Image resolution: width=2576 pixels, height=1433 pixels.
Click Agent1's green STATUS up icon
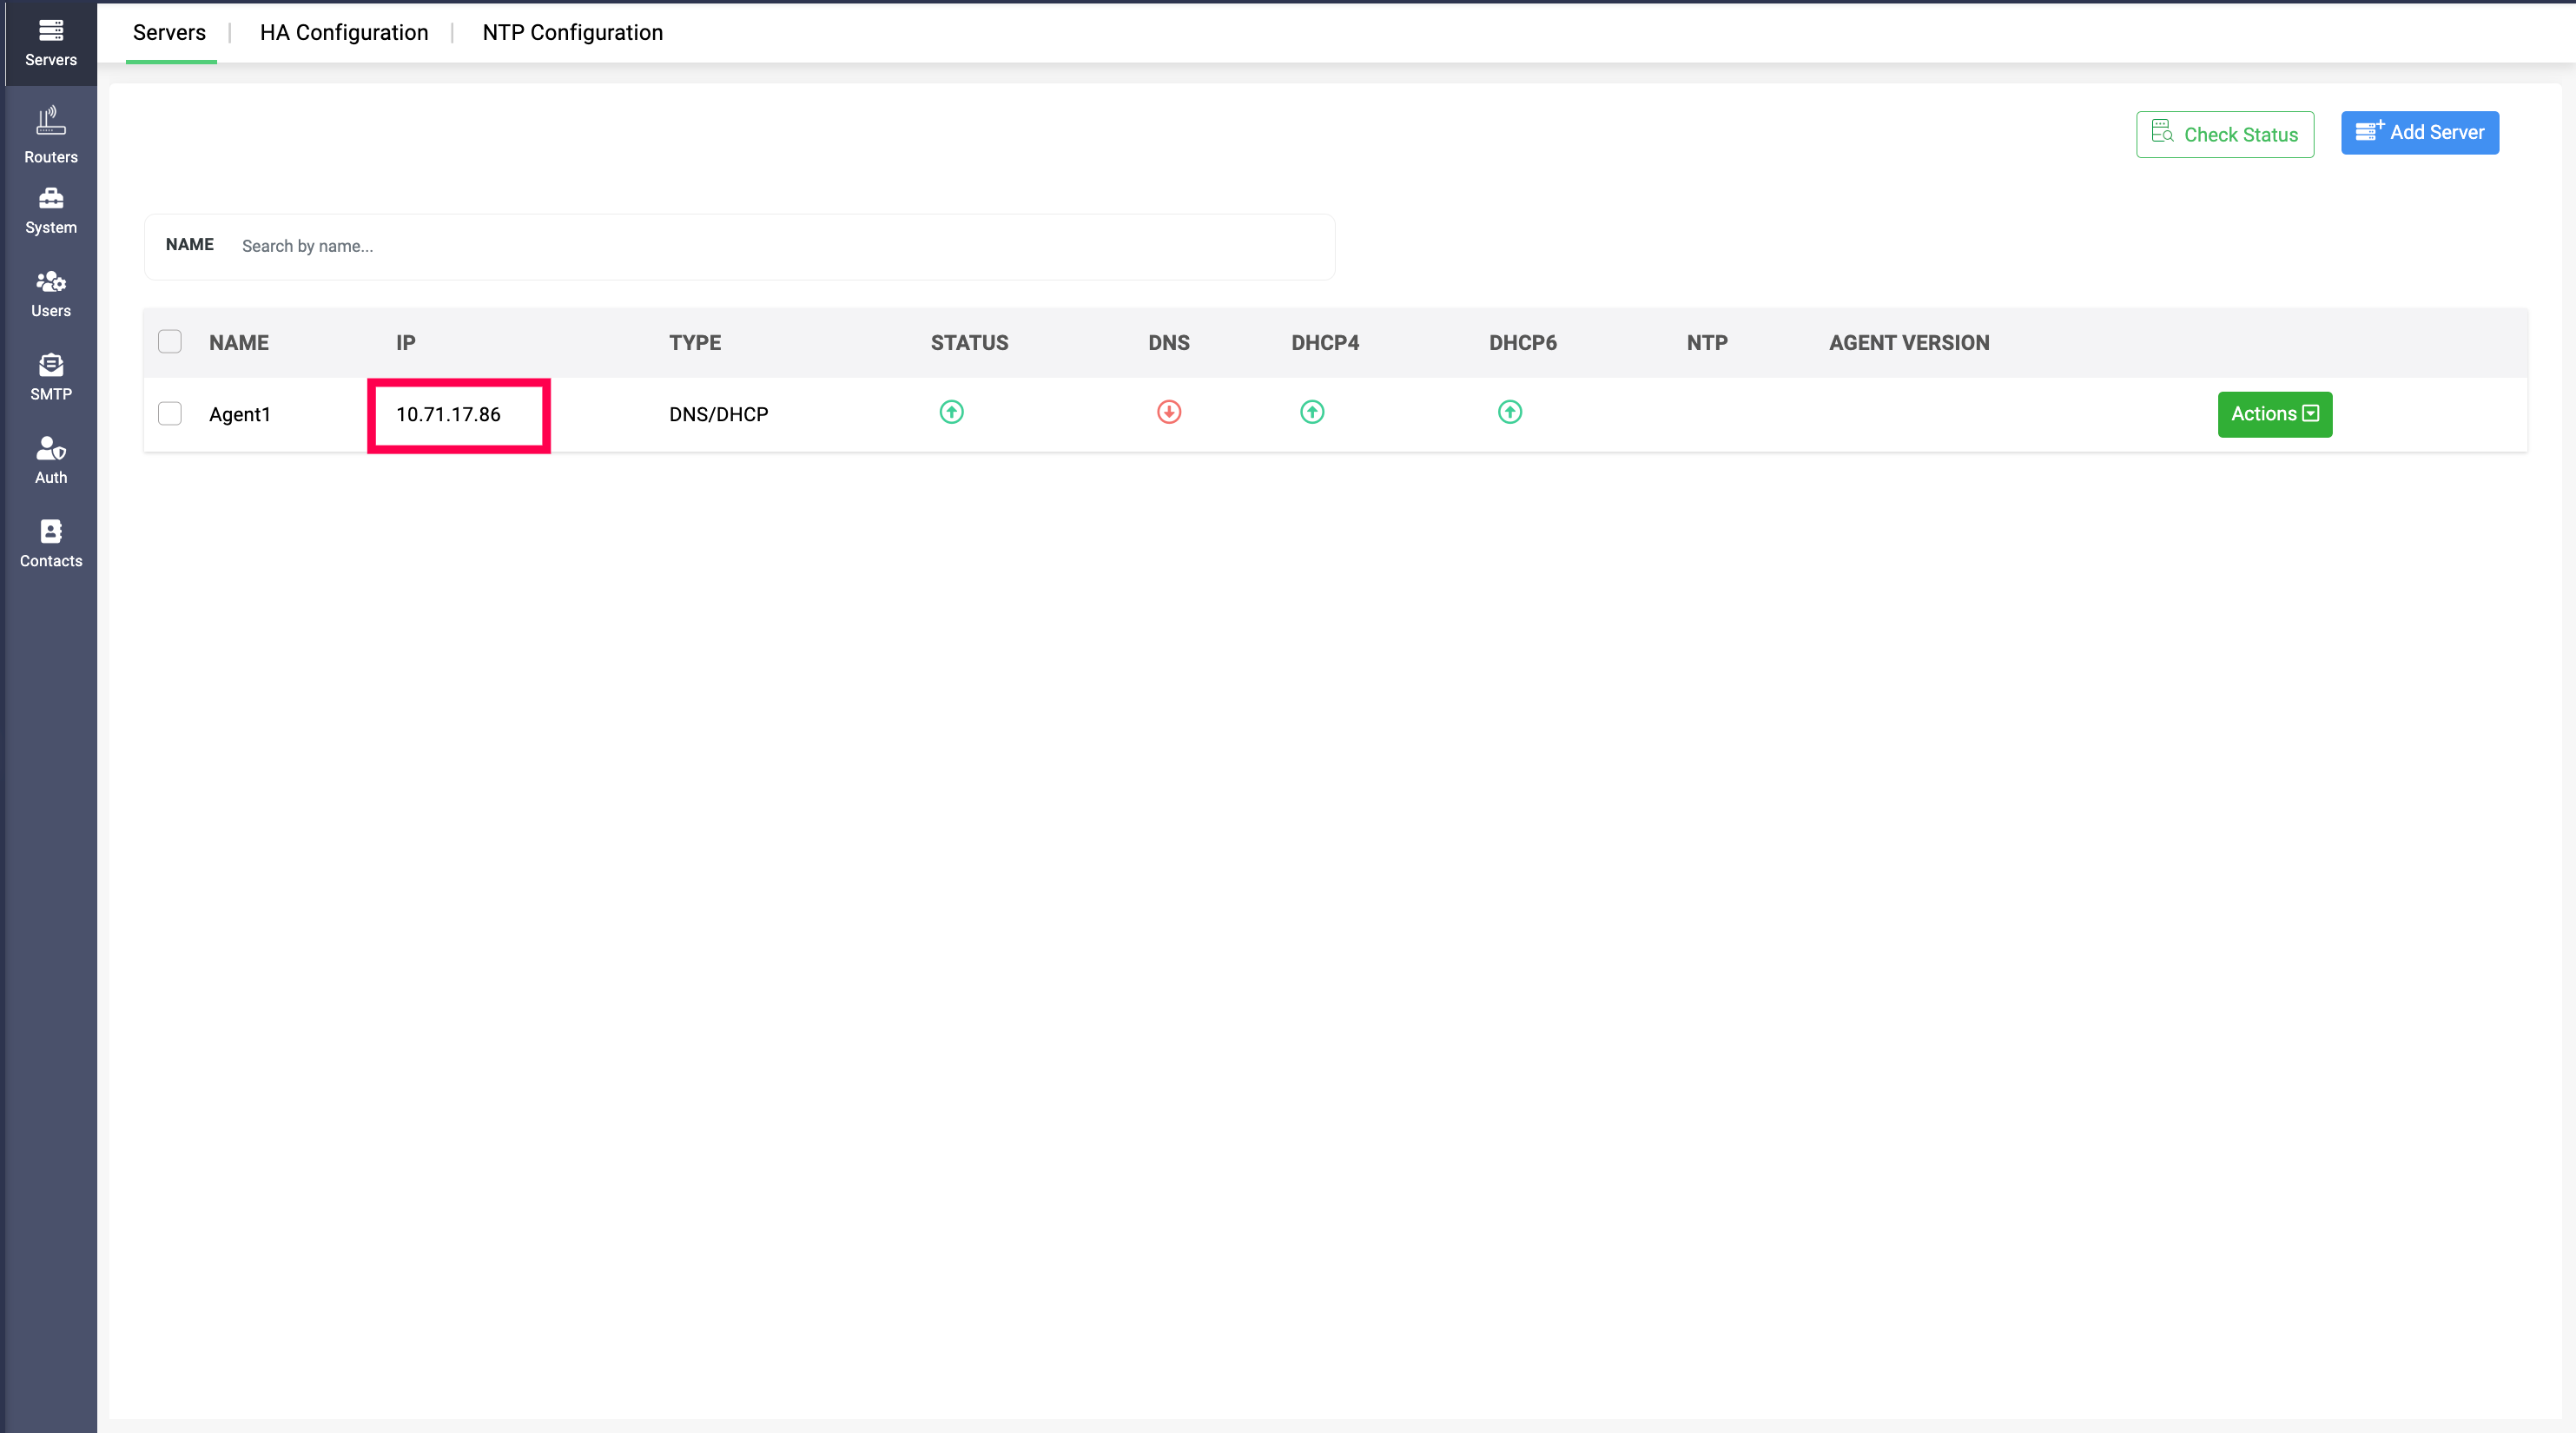pos(951,412)
